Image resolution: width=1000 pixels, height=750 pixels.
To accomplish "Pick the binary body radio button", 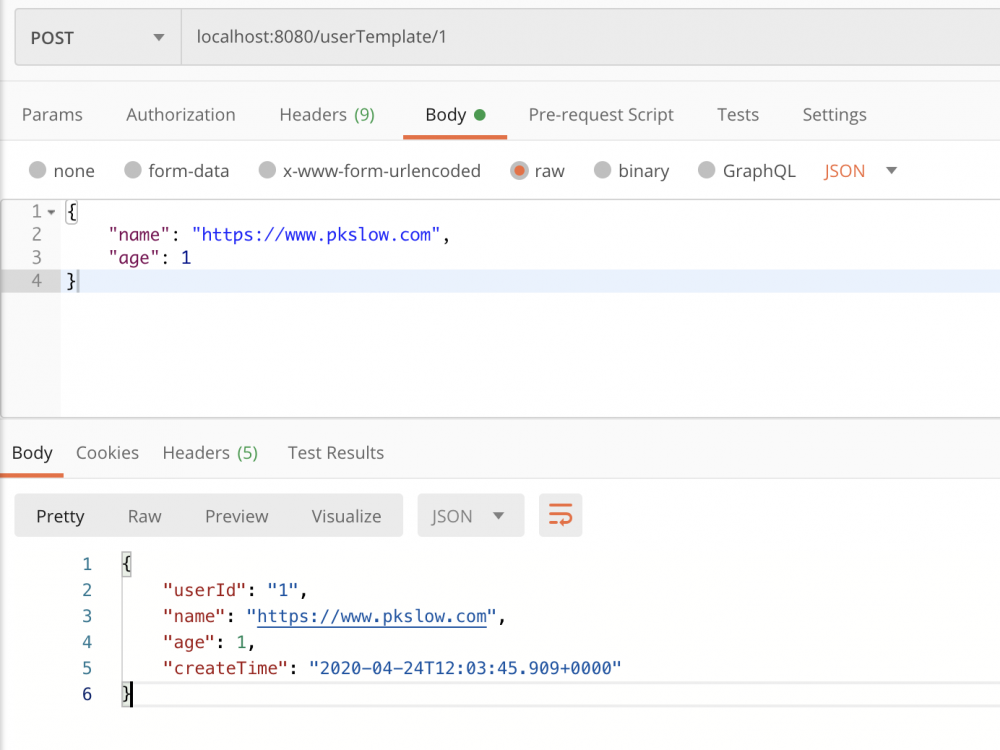I will (x=603, y=171).
